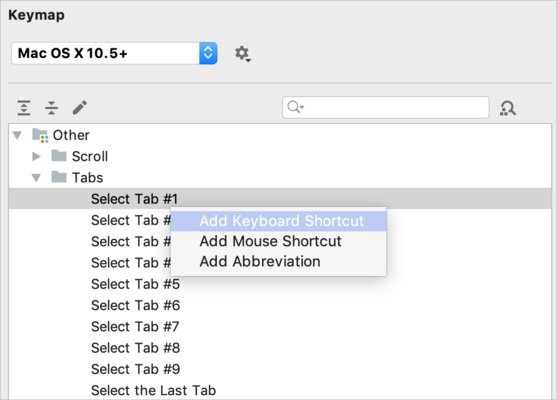Click Find Actions by Shortcut icon
Image resolution: width=557 pixels, height=400 pixels.
(x=508, y=108)
